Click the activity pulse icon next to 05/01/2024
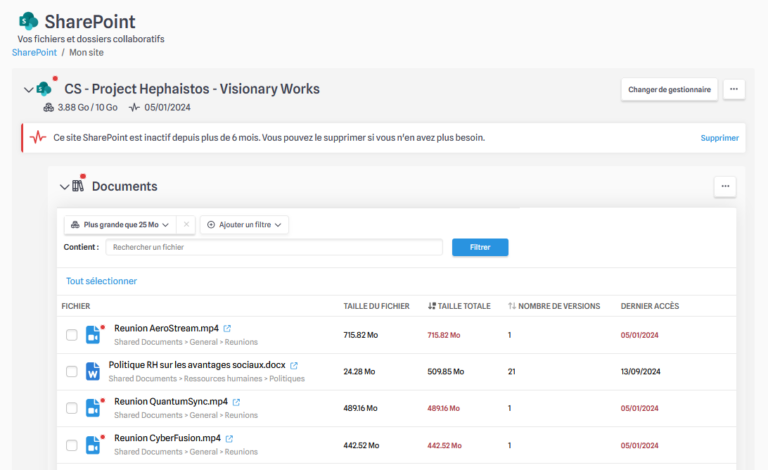Image resolution: width=768 pixels, height=470 pixels. (x=134, y=107)
